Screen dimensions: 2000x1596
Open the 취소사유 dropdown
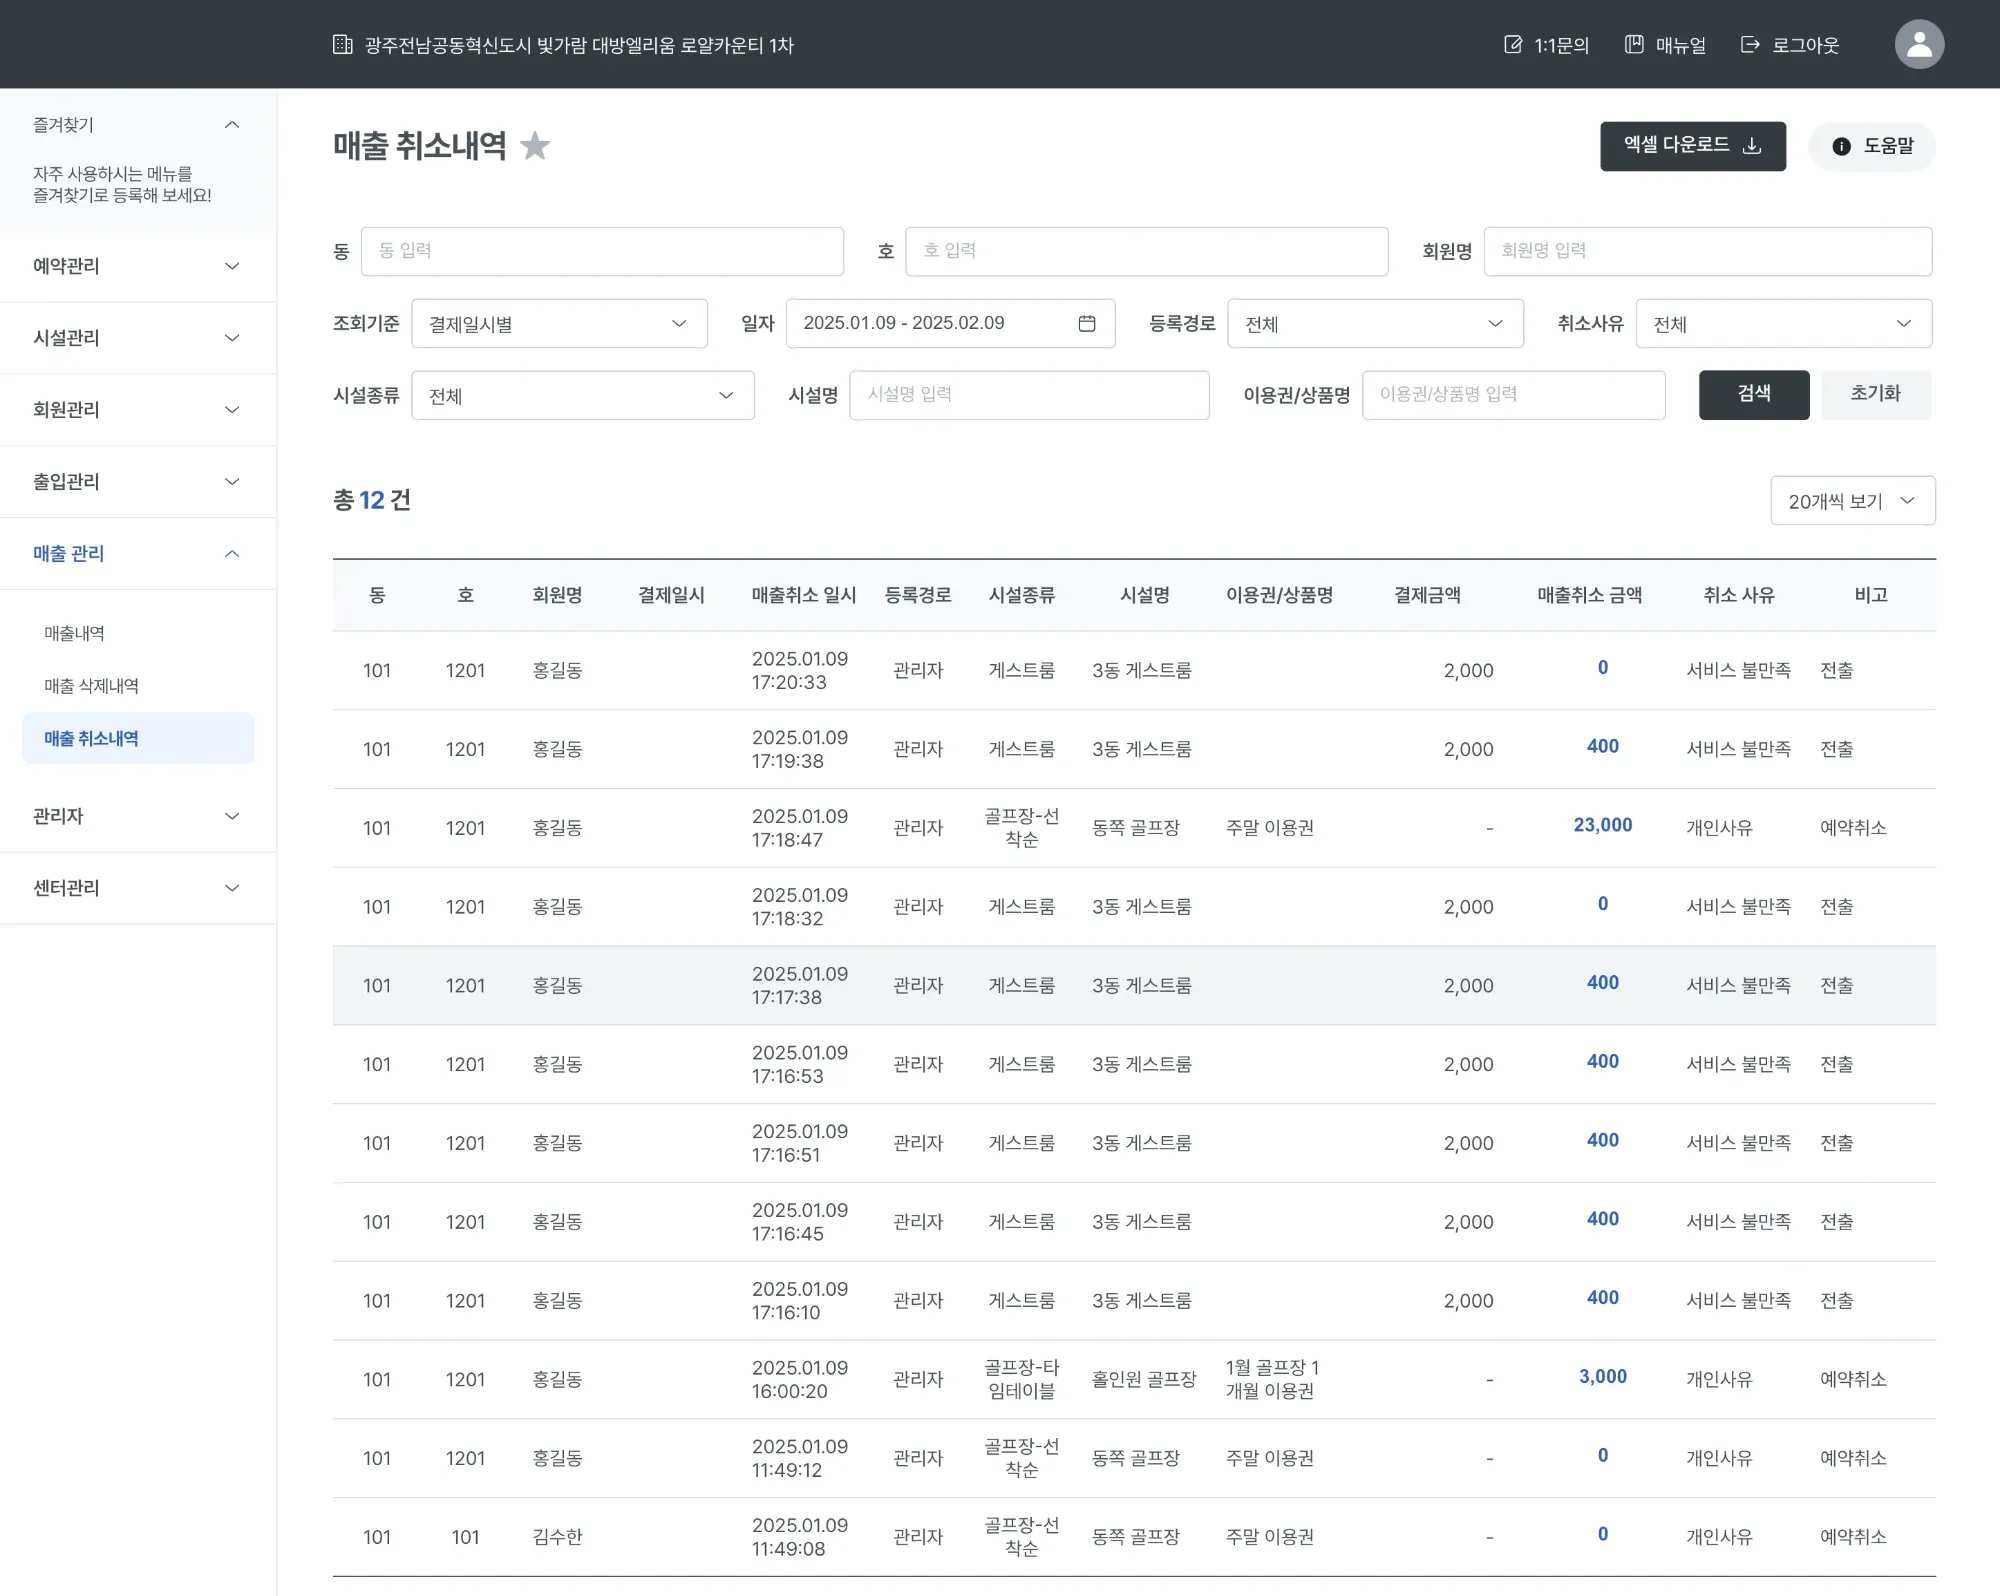[1783, 324]
